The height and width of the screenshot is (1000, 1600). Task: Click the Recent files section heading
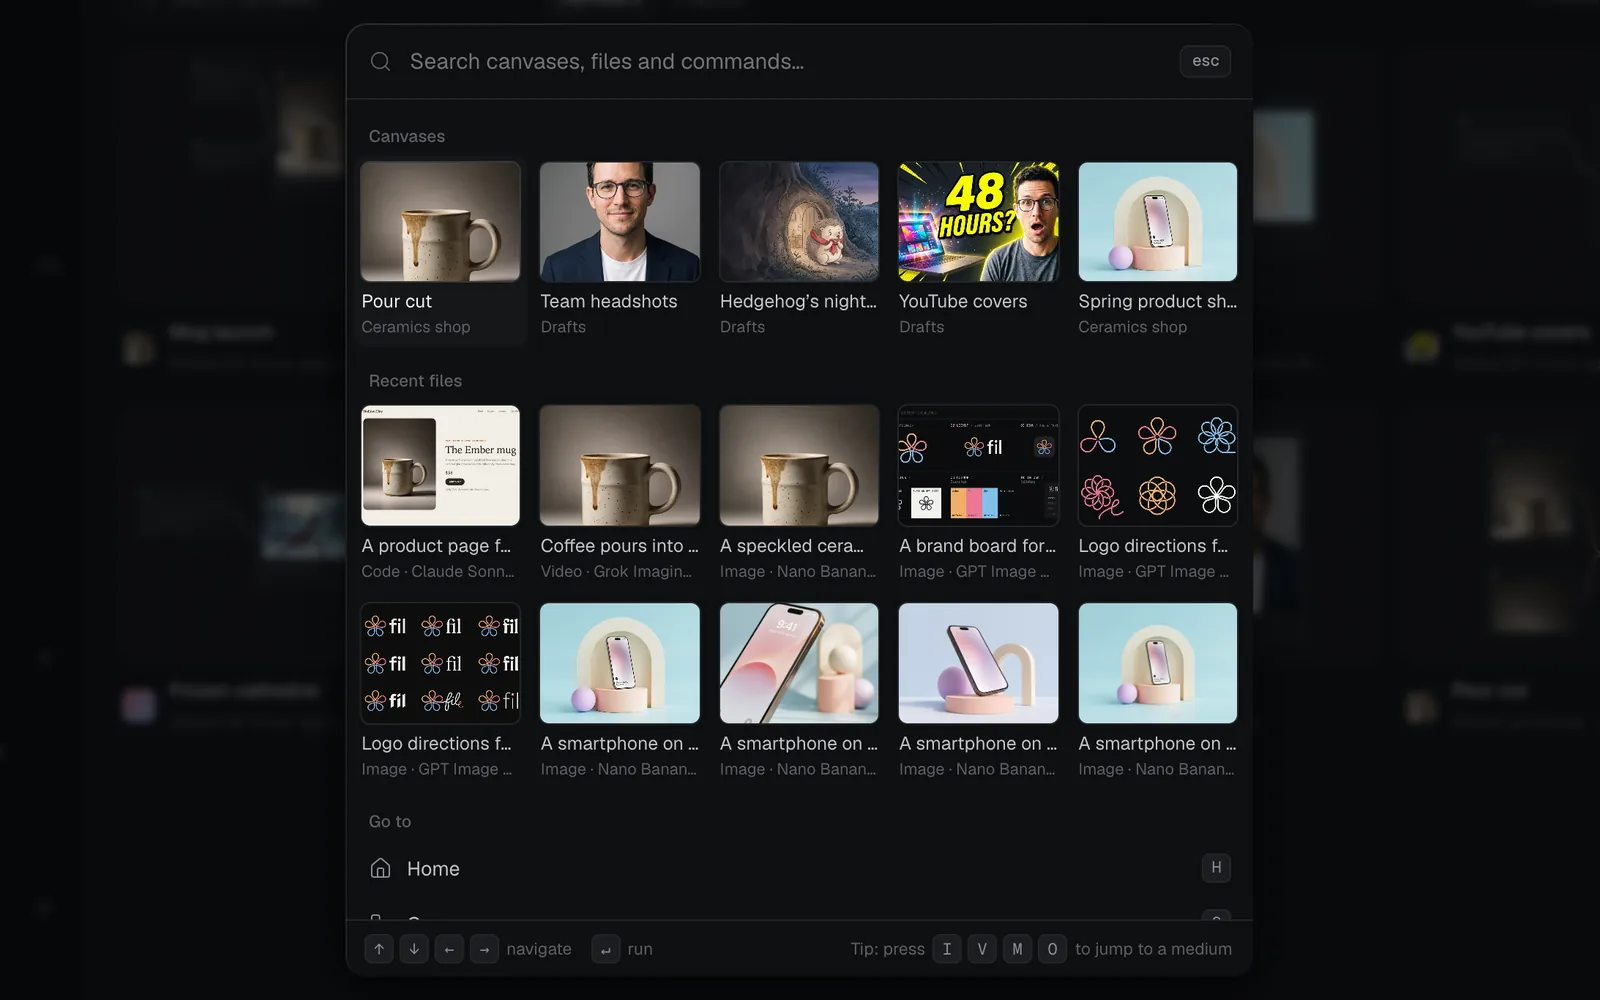(415, 381)
